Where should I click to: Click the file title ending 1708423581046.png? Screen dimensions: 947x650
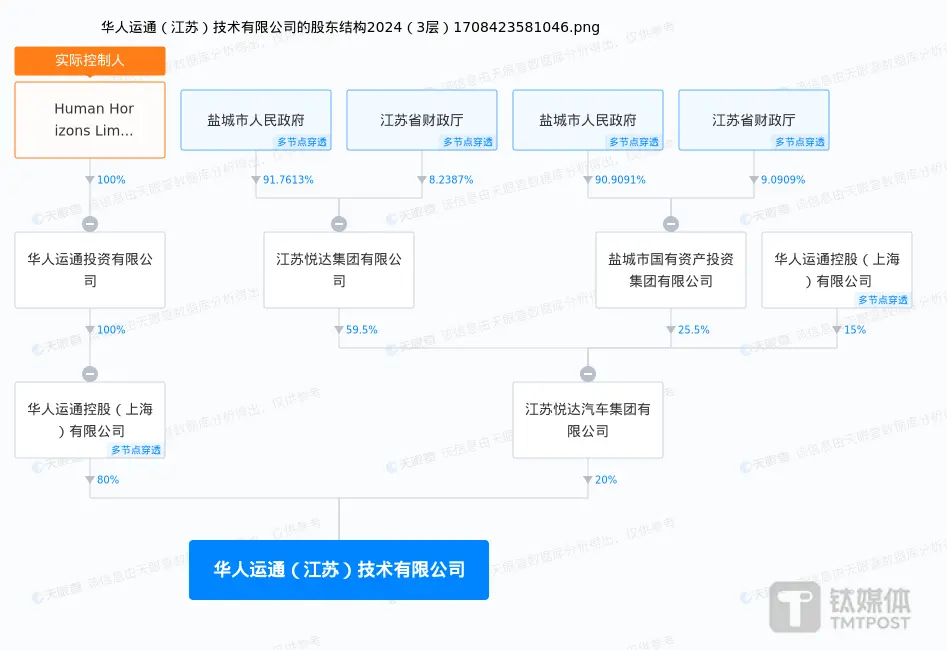[350, 27]
